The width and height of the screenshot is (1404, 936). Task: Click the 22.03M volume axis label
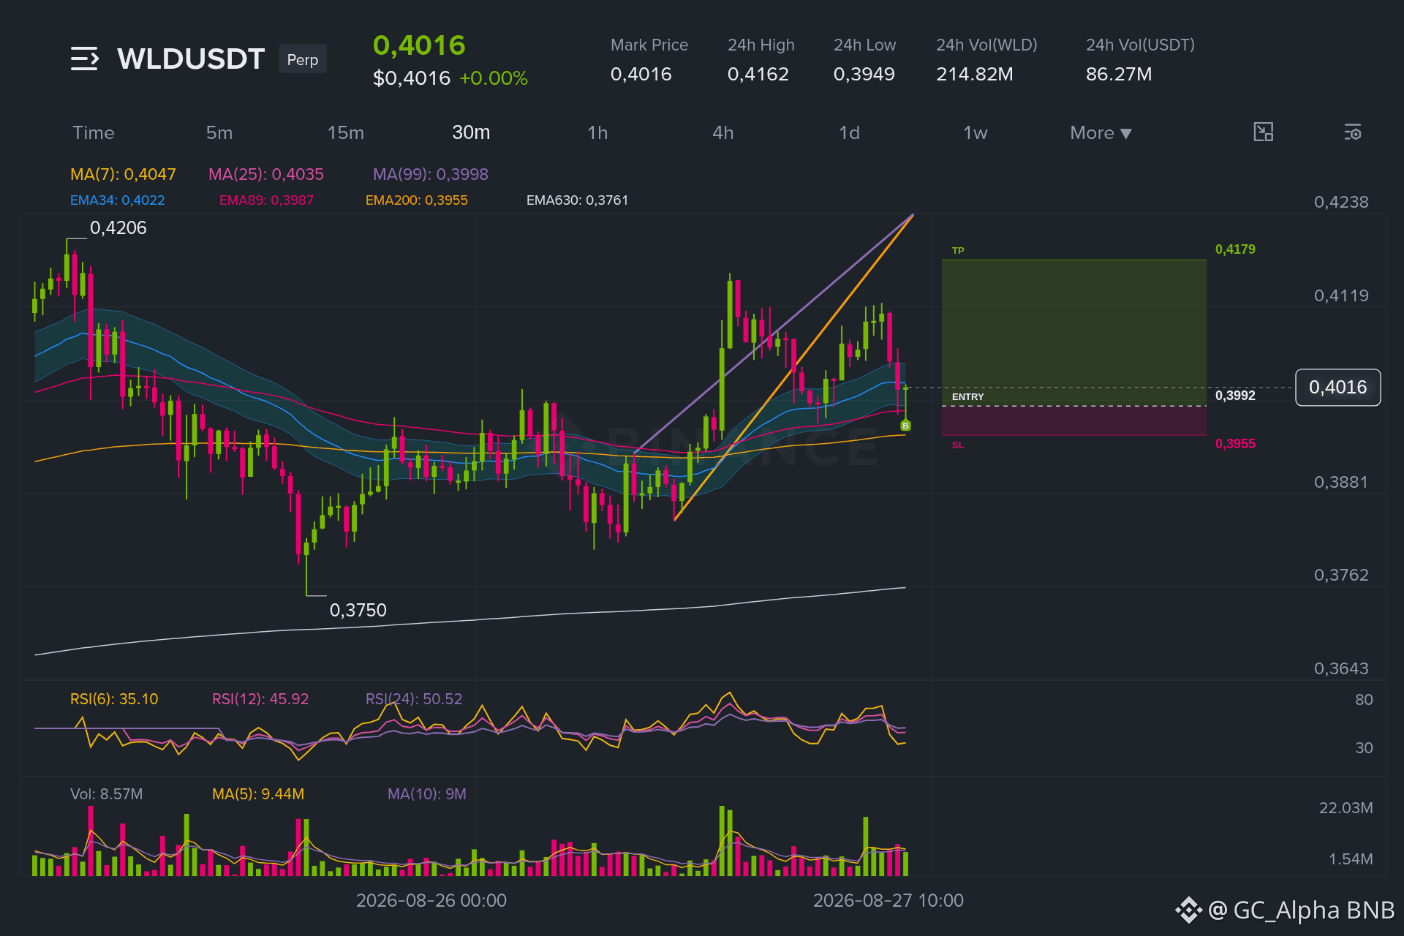[x=1346, y=807]
